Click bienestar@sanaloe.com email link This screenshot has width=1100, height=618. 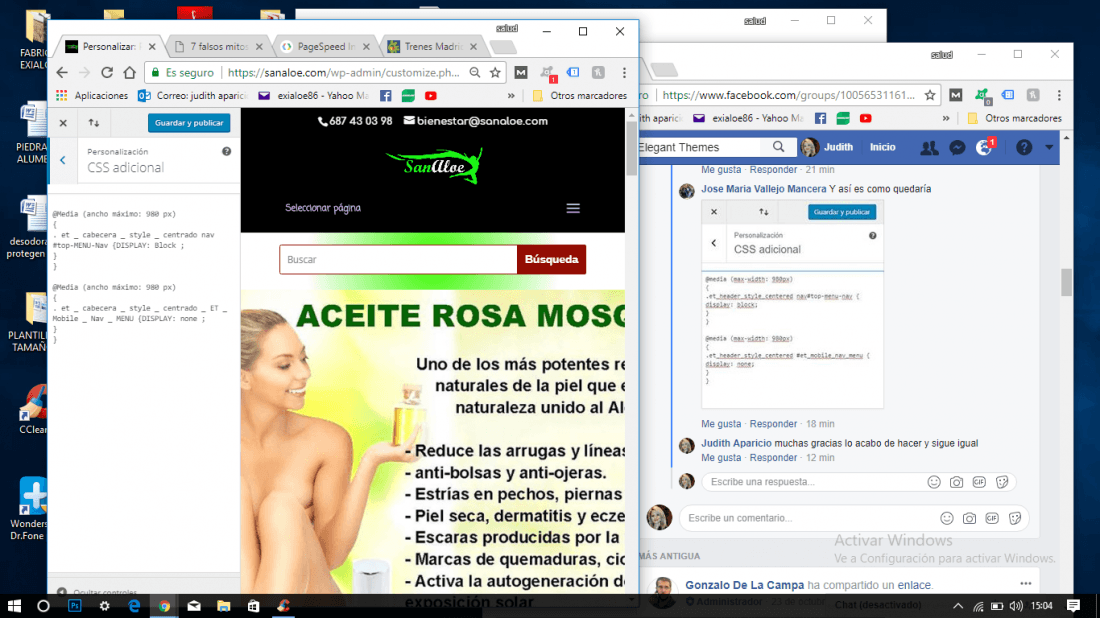click(476, 121)
